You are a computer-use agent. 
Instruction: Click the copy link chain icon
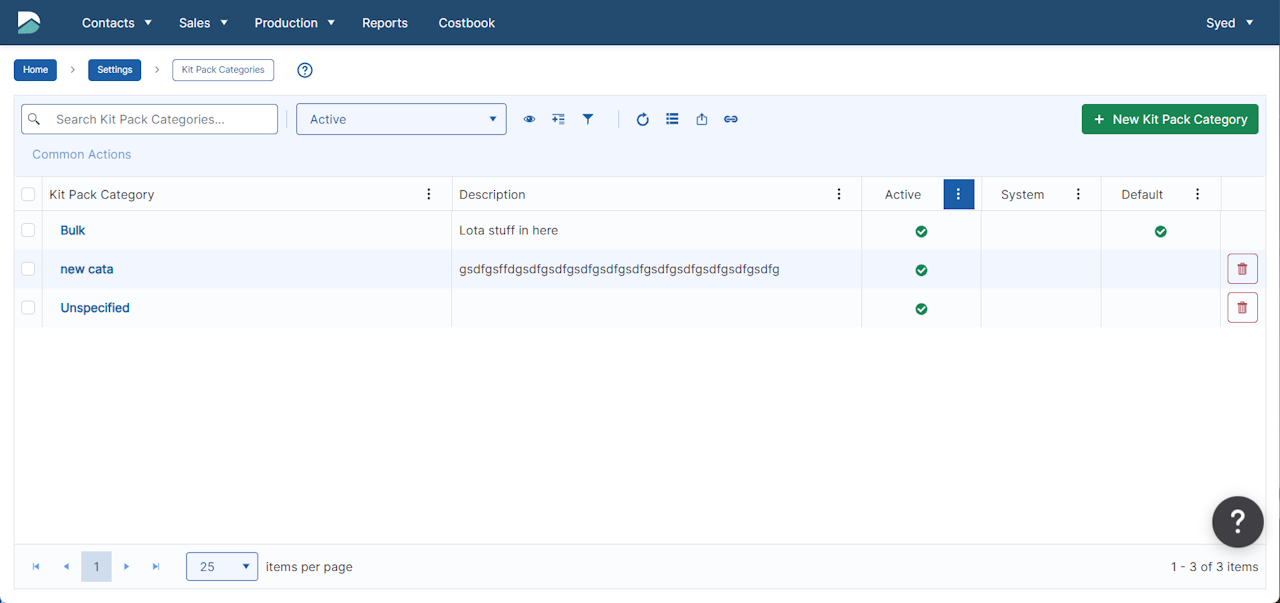pyautogui.click(x=731, y=119)
